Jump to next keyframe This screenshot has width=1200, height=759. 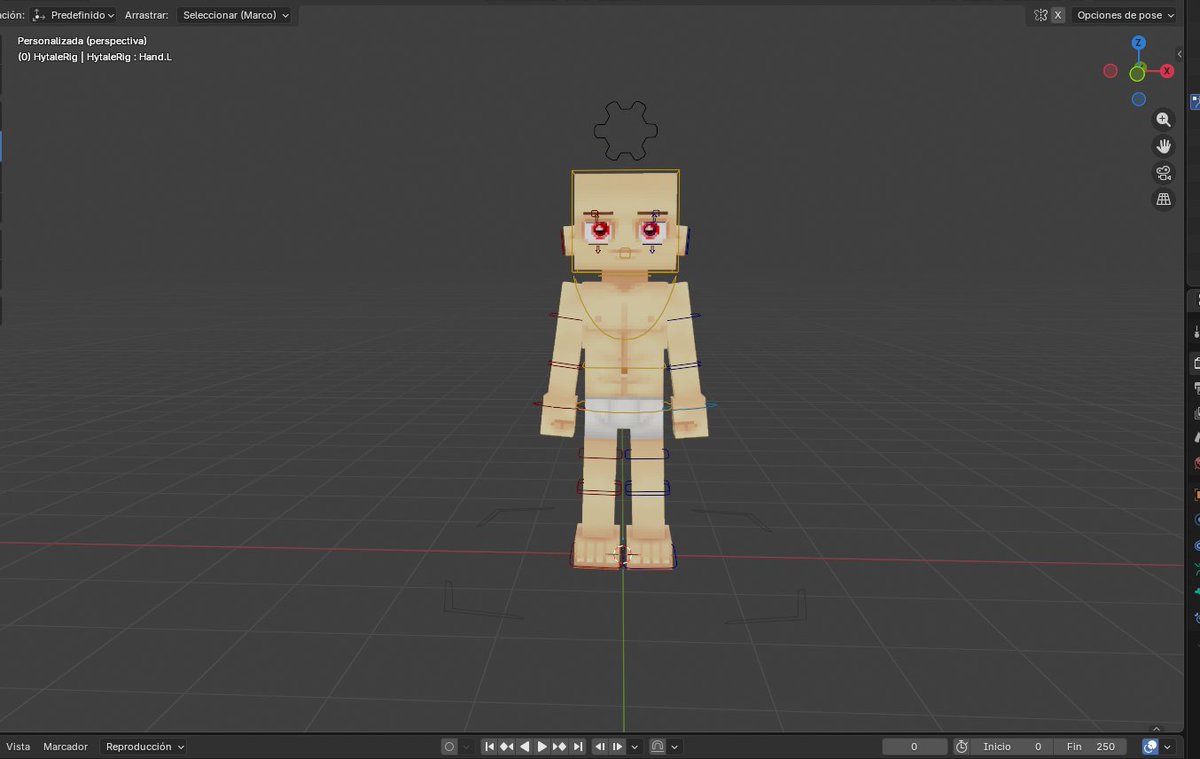[559, 746]
